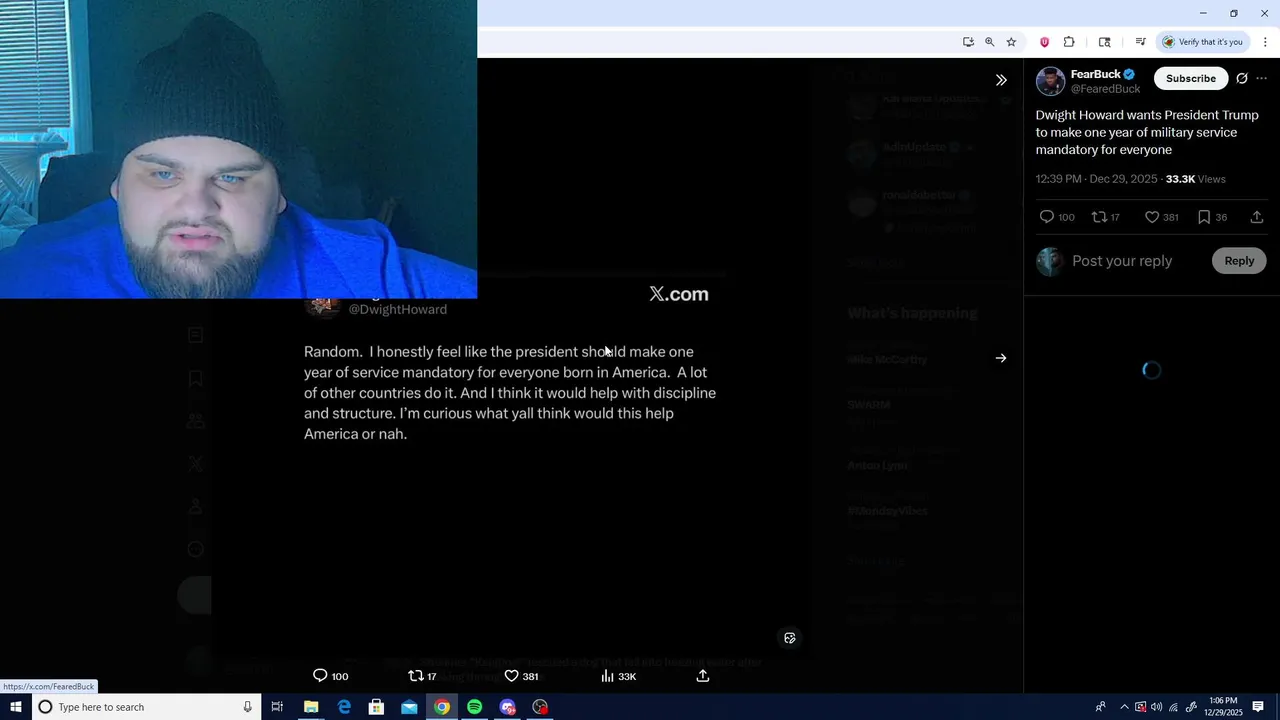The image size is (1280, 720).
Task: Open Windows Start menu
Action: [16, 707]
